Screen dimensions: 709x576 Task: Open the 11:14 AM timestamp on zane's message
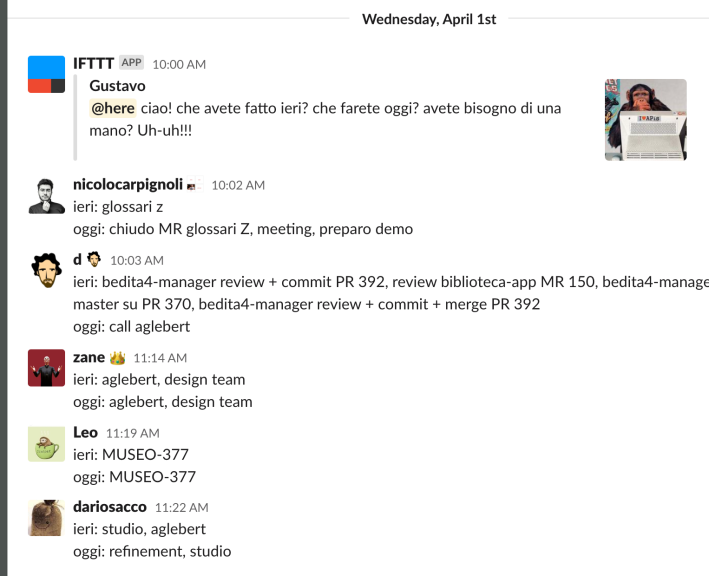pos(160,358)
